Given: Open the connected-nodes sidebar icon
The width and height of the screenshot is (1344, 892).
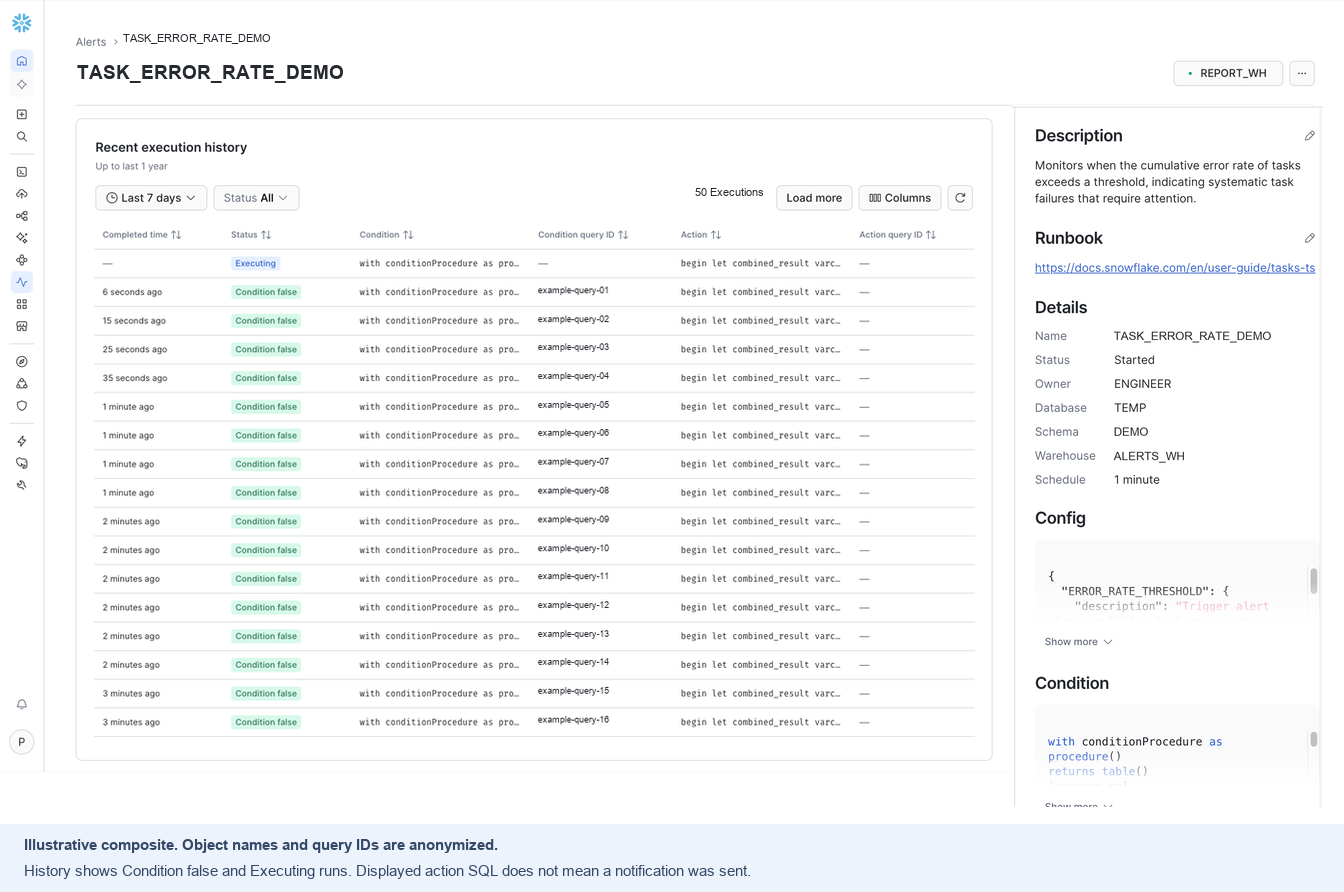Looking at the screenshot, I should tap(22, 216).
